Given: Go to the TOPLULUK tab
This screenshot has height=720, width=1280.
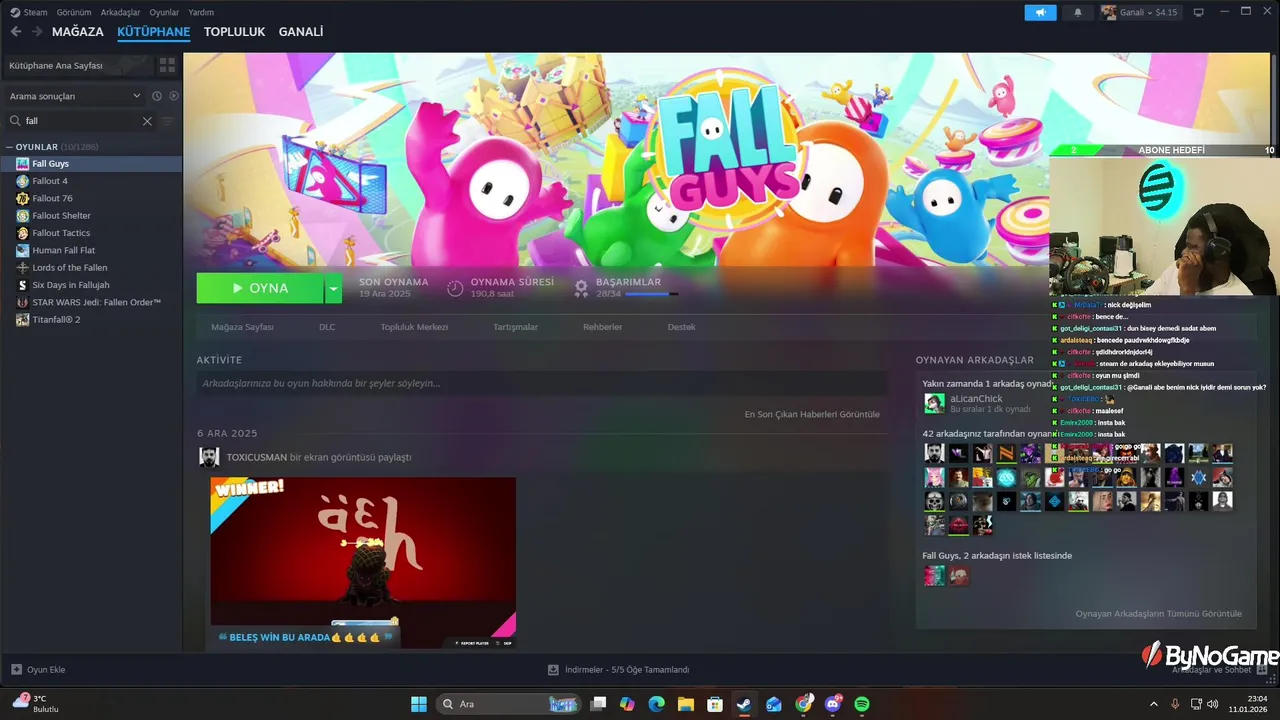Looking at the screenshot, I should click(234, 32).
